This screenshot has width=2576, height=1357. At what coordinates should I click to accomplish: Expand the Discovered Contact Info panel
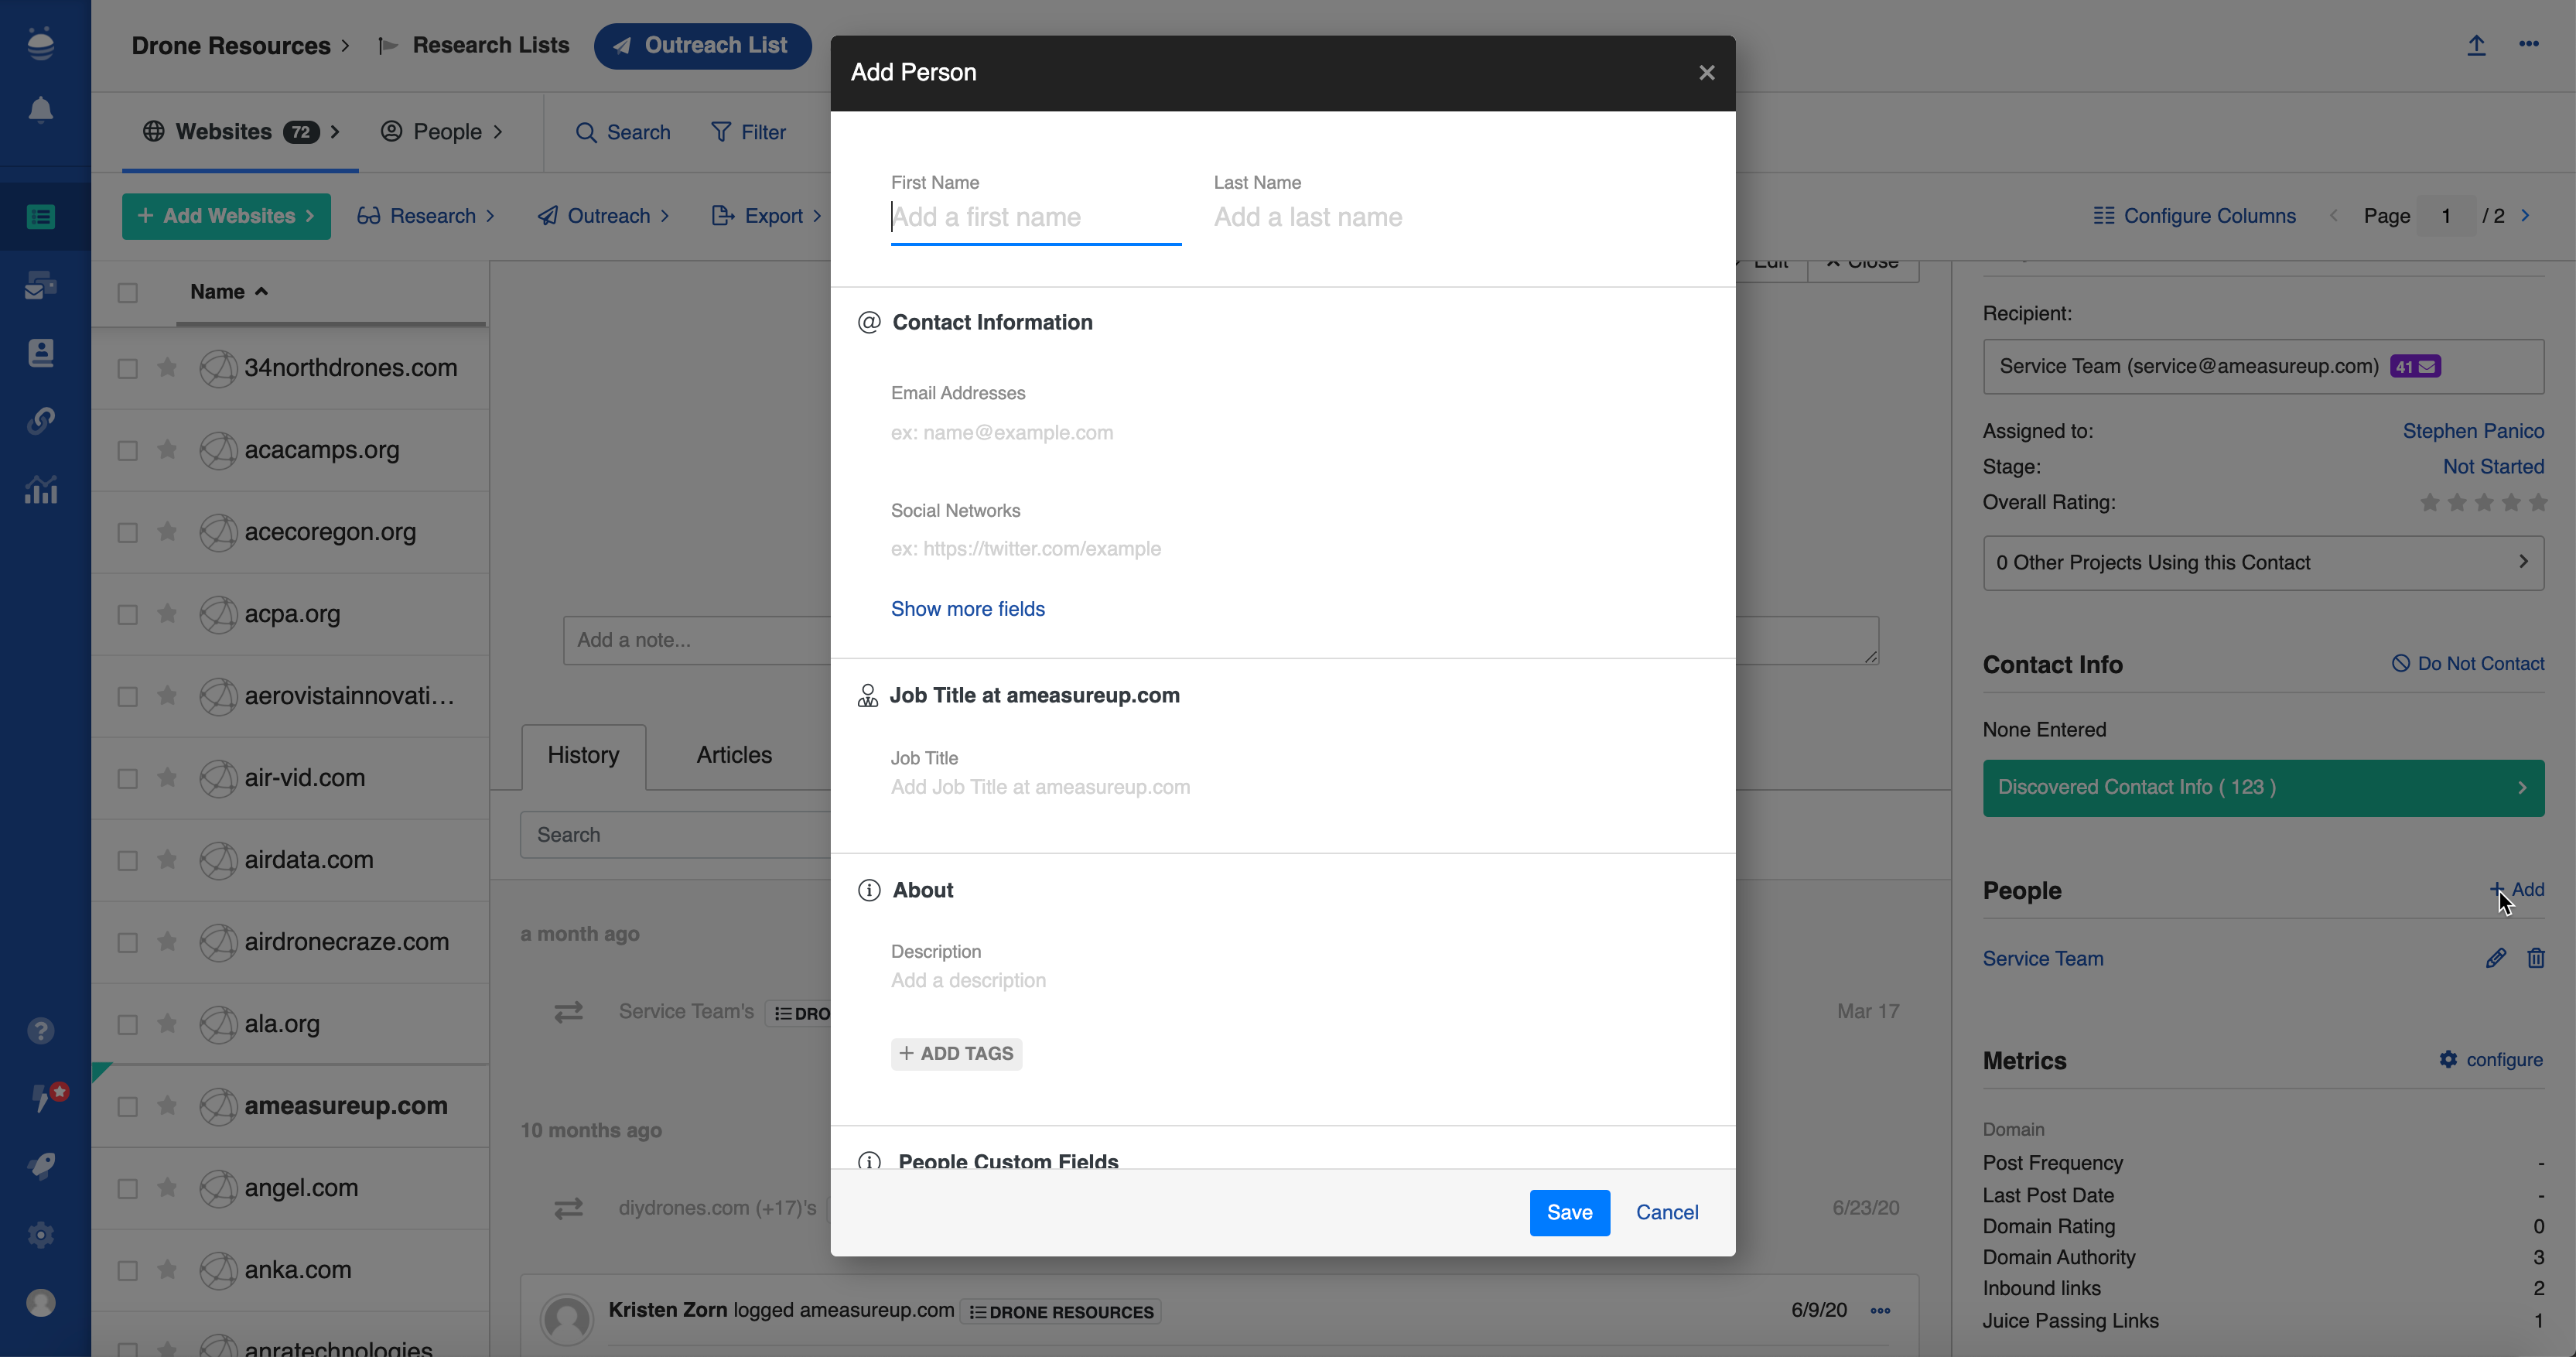[2262, 788]
